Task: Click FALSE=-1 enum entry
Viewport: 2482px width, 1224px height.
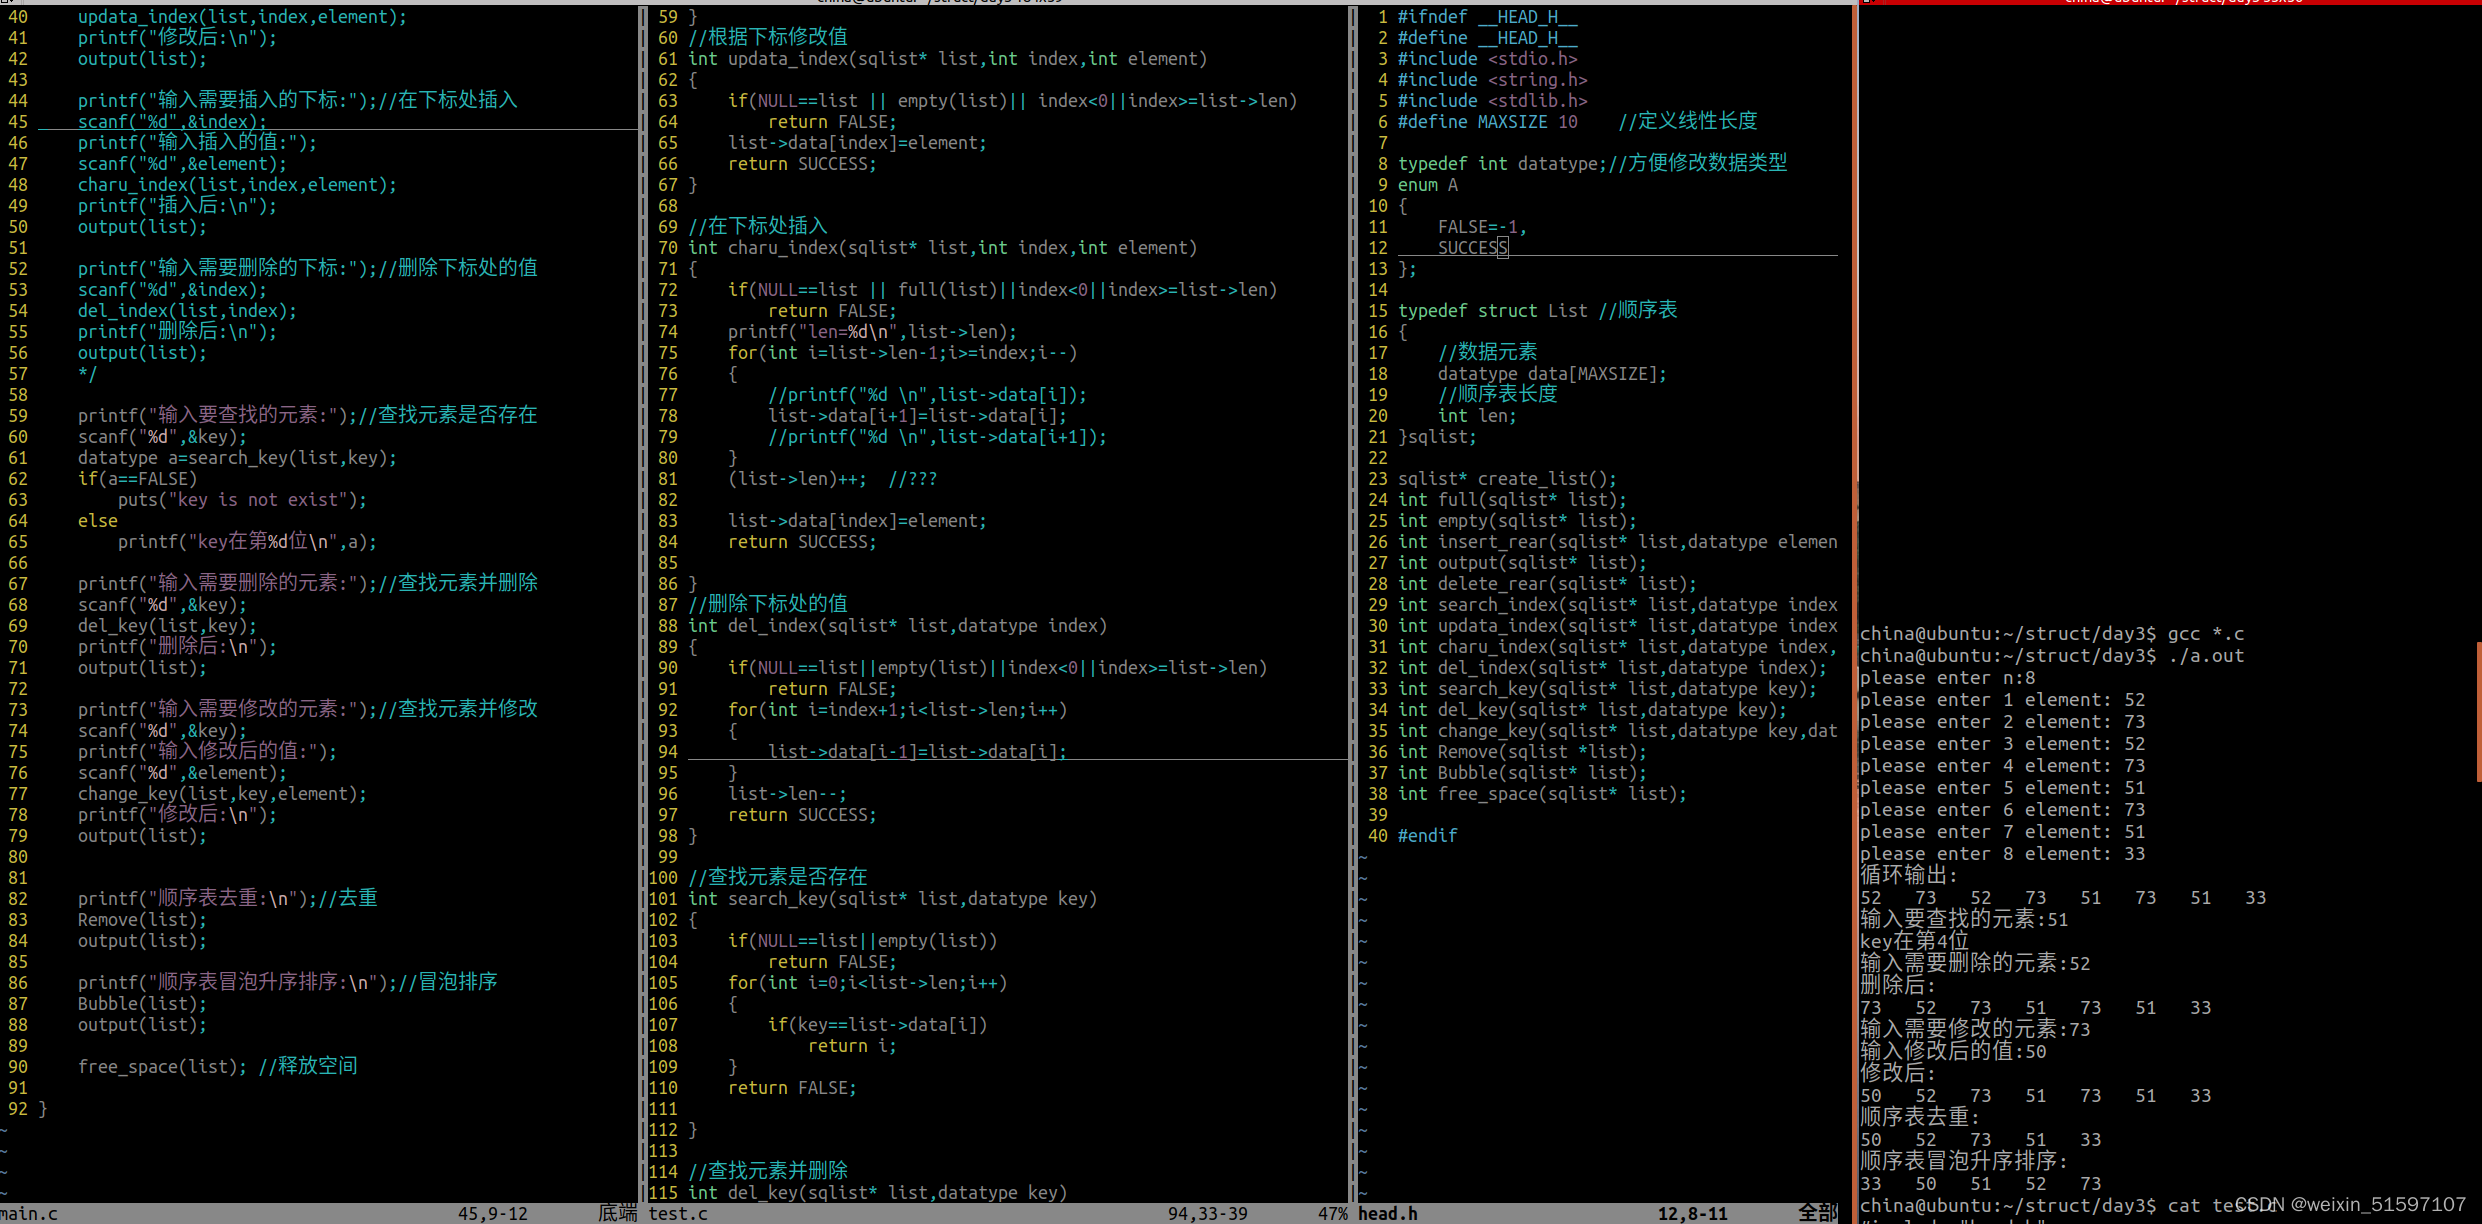Action: pos(1483,227)
